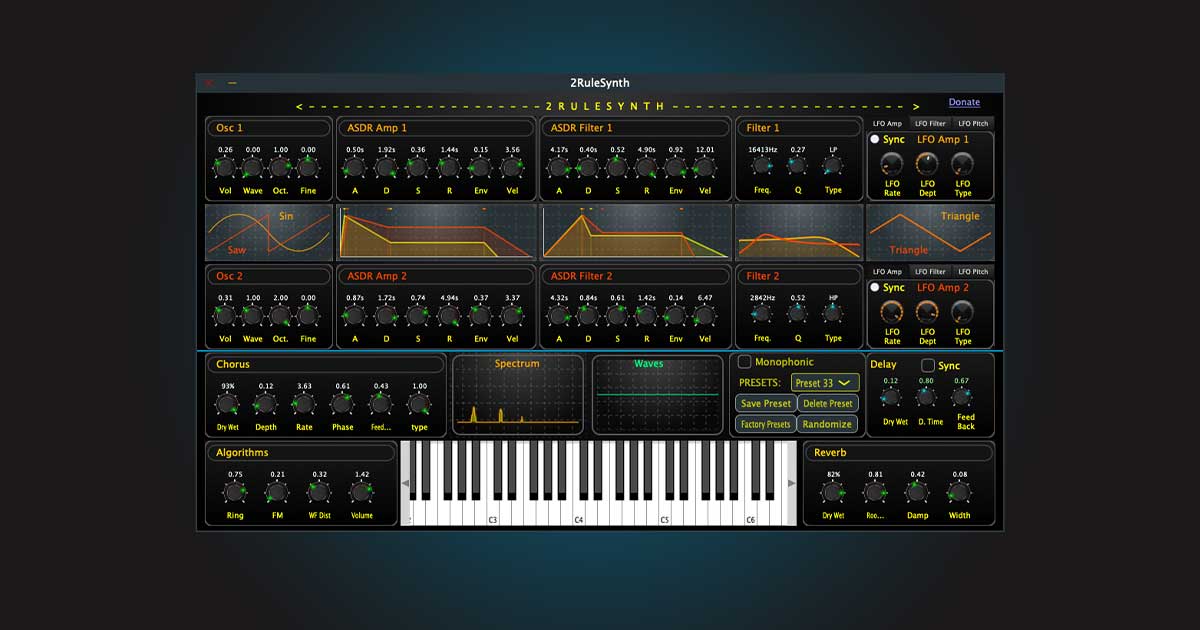The width and height of the screenshot is (1200, 630).
Task: Click ASDR Filter 1 sustain (S) knob
Action: pyautogui.click(x=618, y=167)
